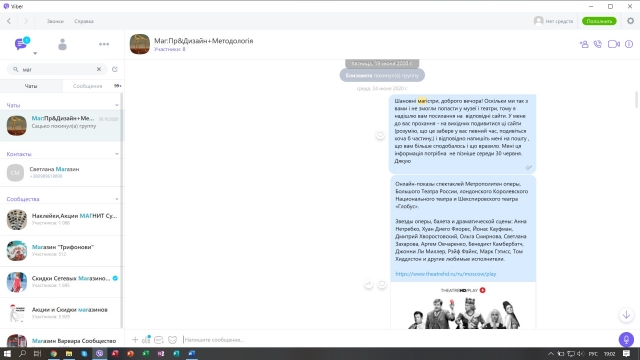Add participant to the group
The height and width of the screenshot is (360, 640).
tap(584, 44)
